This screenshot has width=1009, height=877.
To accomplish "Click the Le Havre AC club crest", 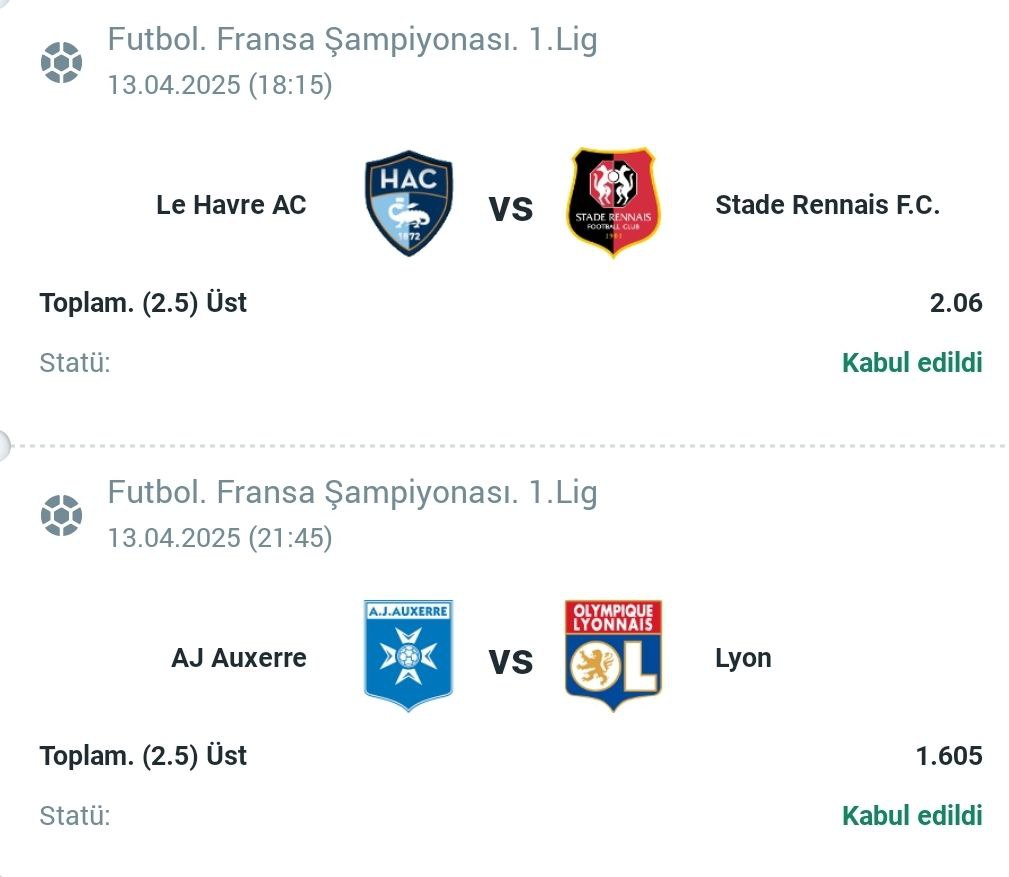I will [x=409, y=203].
